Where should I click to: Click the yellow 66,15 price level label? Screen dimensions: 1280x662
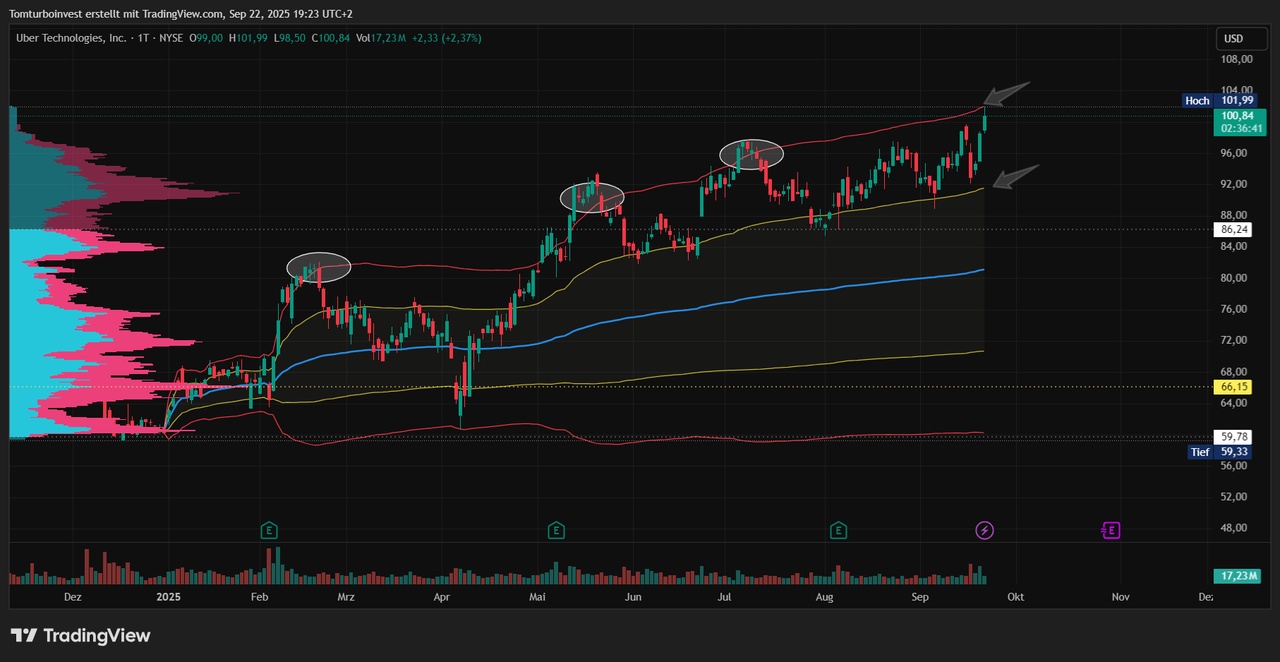point(1234,387)
